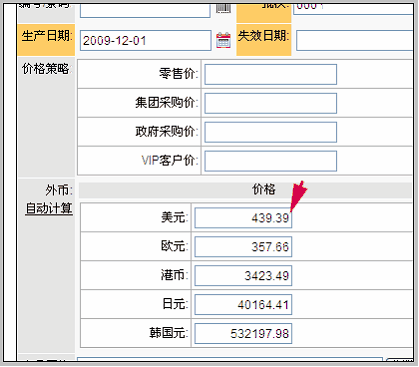Click the 韩国元 label

[x=169, y=333]
